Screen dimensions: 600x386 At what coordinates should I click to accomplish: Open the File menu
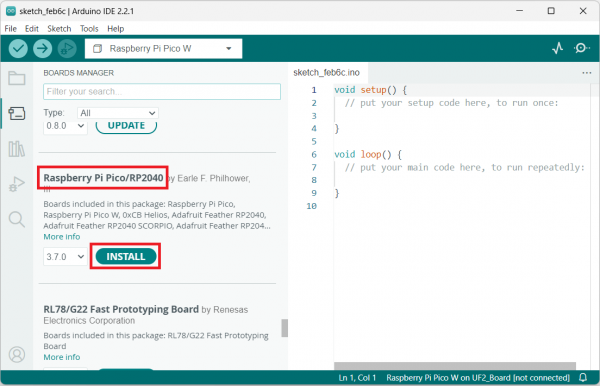tap(10, 29)
